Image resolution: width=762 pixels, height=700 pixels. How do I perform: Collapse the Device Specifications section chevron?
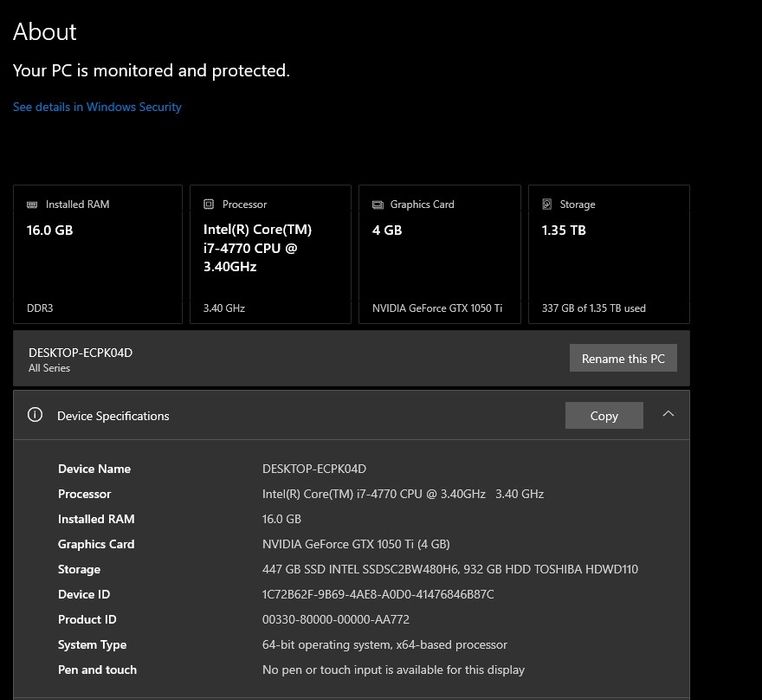coord(669,414)
